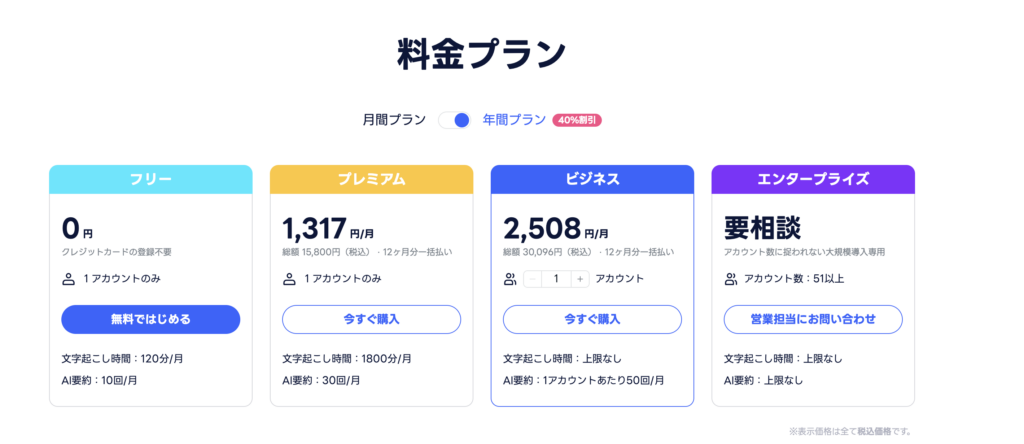The image size is (1024, 444).
Task: Decrease the business account count with minus
Action: point(533,279)
